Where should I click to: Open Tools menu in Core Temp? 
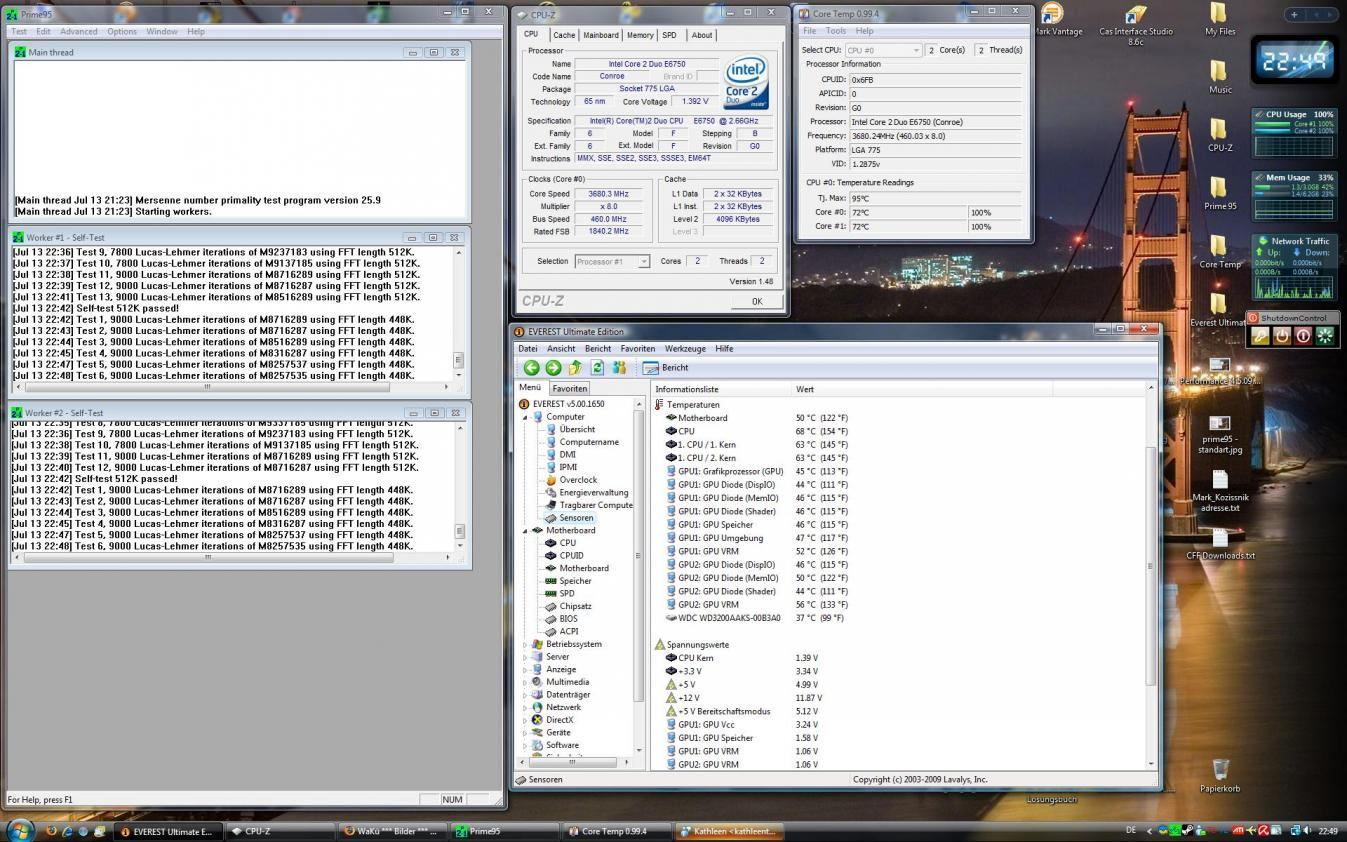pyautogui.click(x=836, y=31)
